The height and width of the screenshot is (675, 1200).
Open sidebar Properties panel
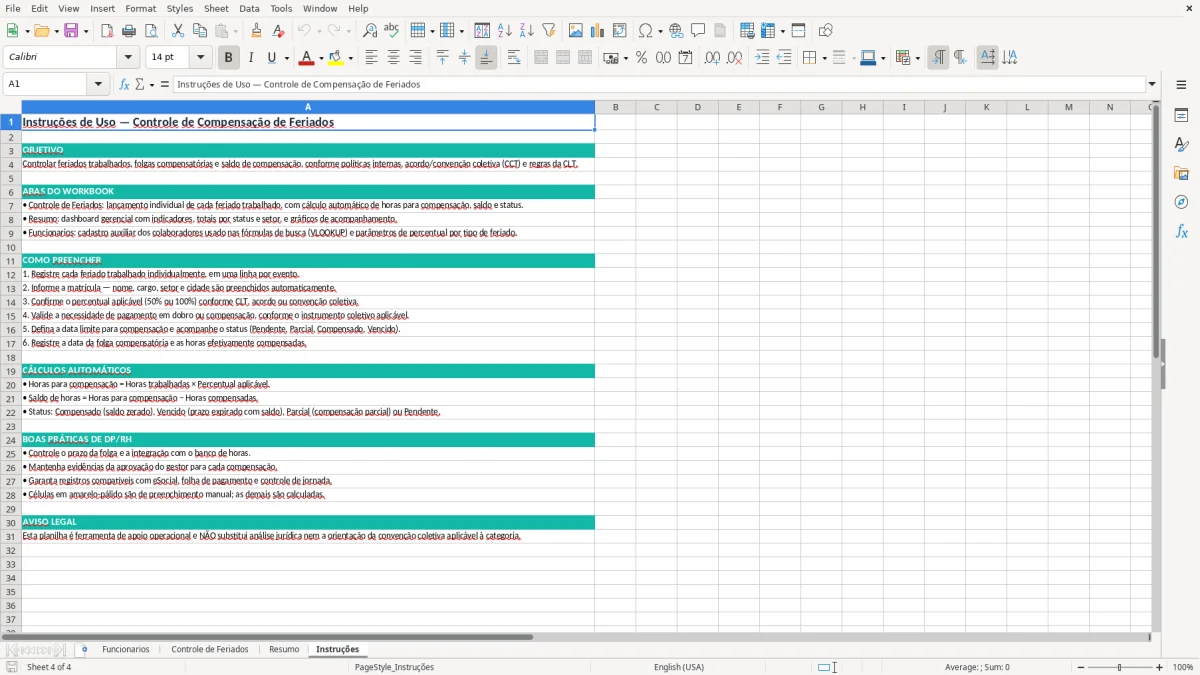pos(1181,116)
